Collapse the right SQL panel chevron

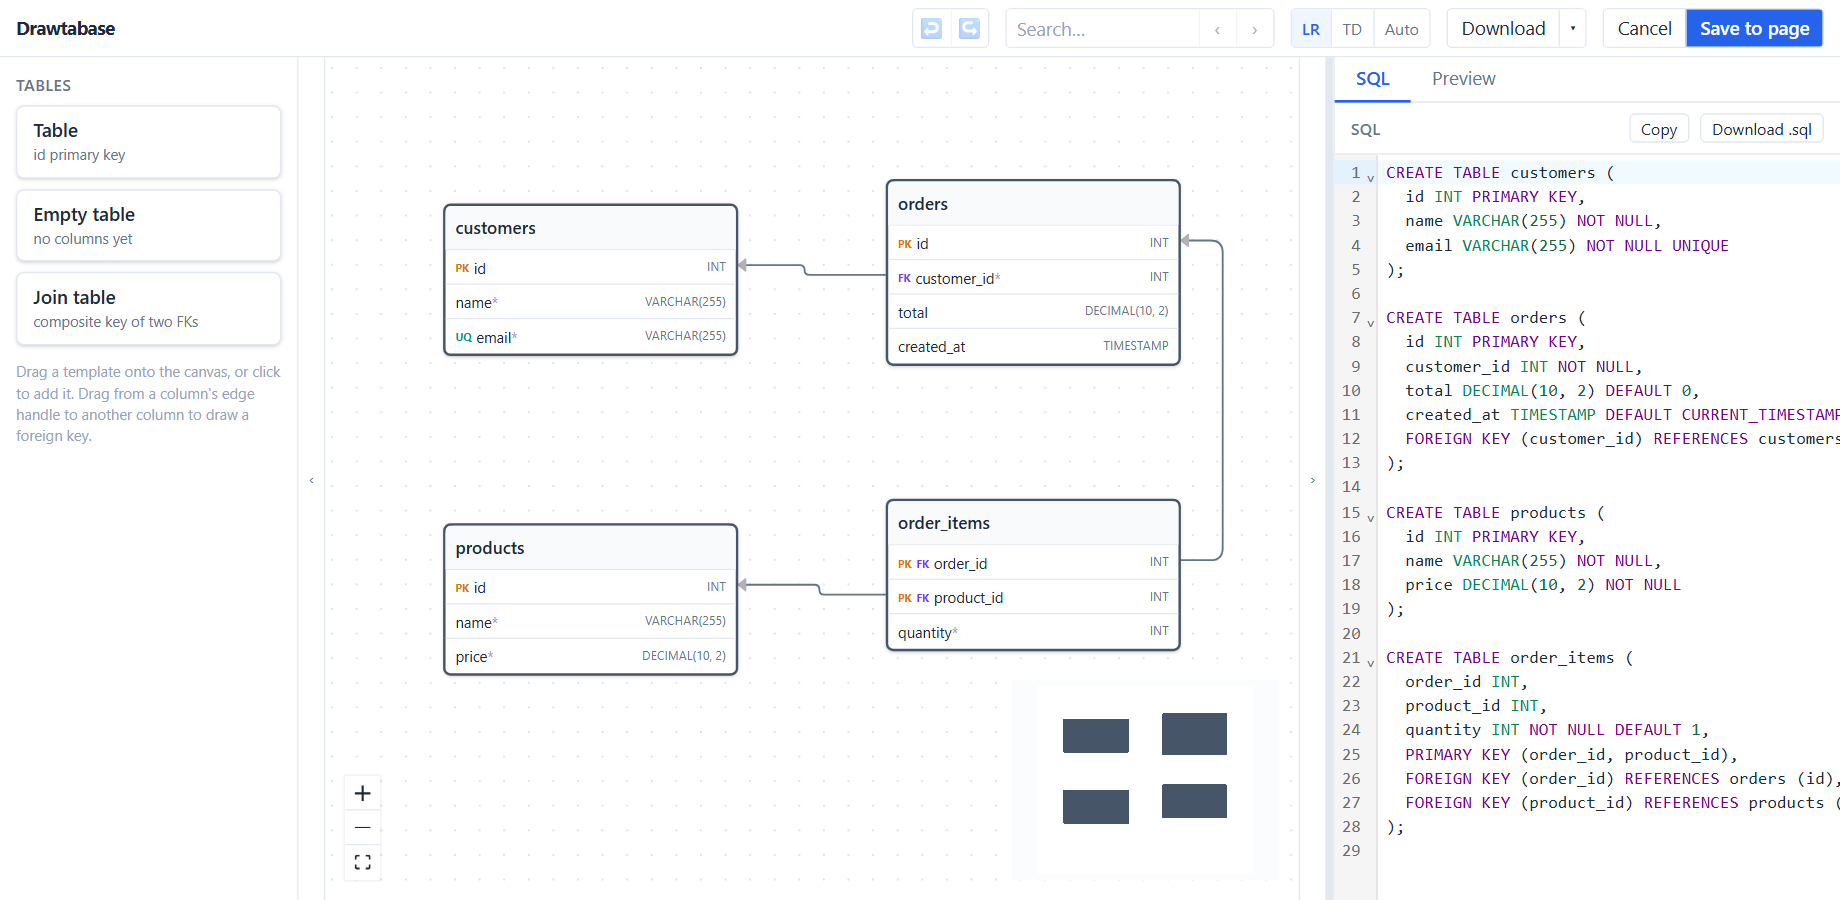[1313, 481]
